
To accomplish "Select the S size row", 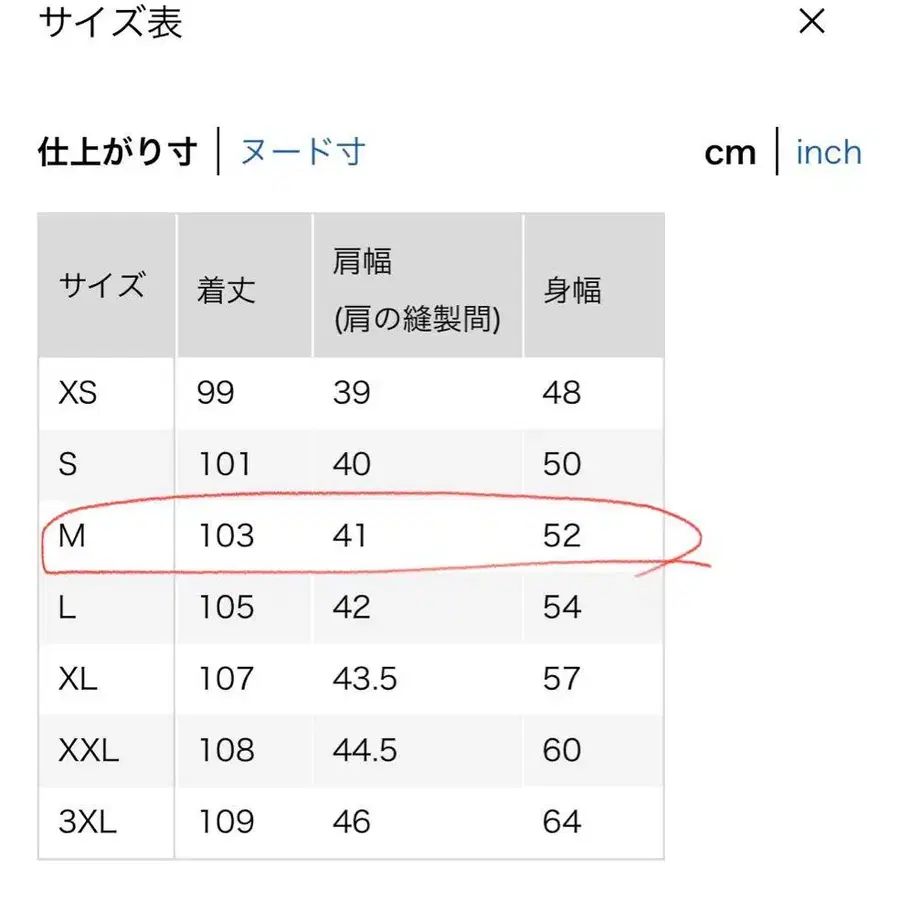I will [x=68, y=464].
